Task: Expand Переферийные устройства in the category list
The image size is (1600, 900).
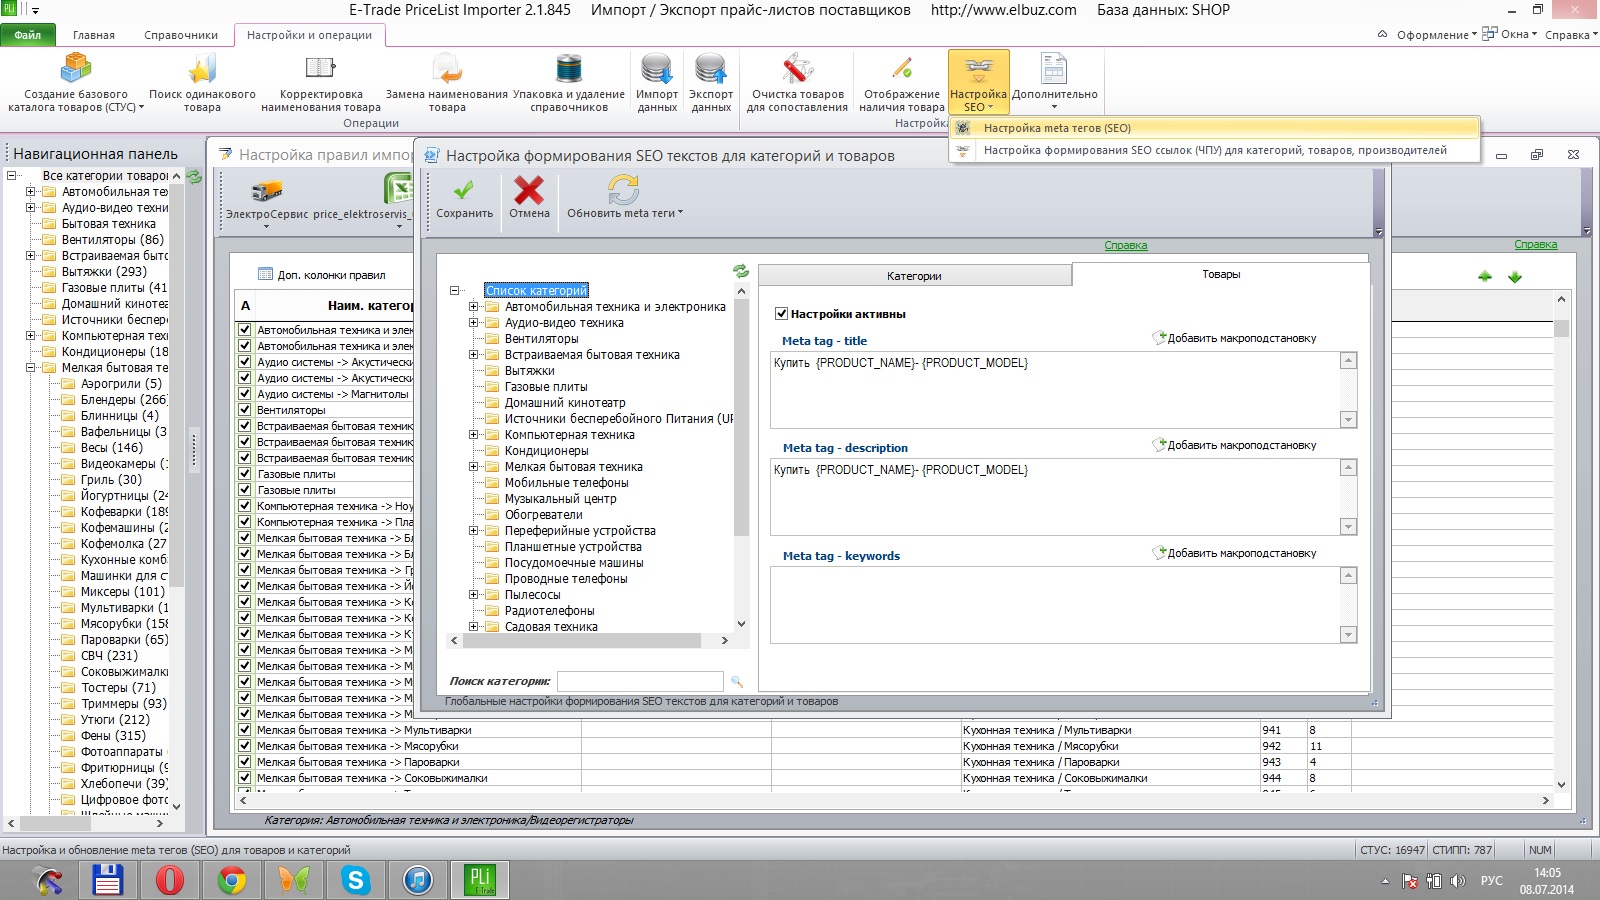Action: [x=474, y=531]
